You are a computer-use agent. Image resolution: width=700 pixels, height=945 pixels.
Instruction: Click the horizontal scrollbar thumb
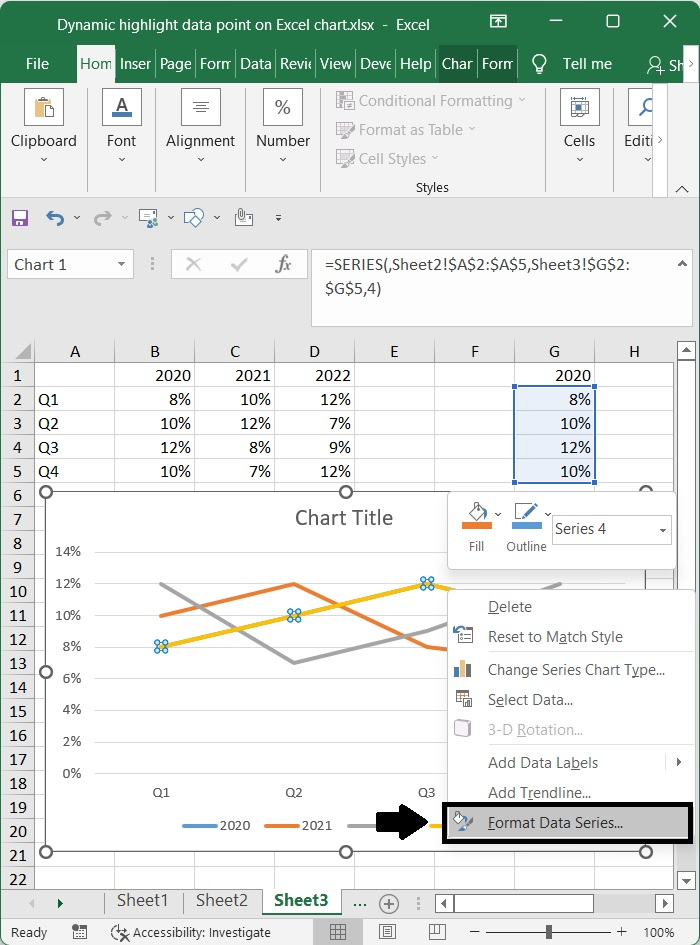click(x=523, y=903)
